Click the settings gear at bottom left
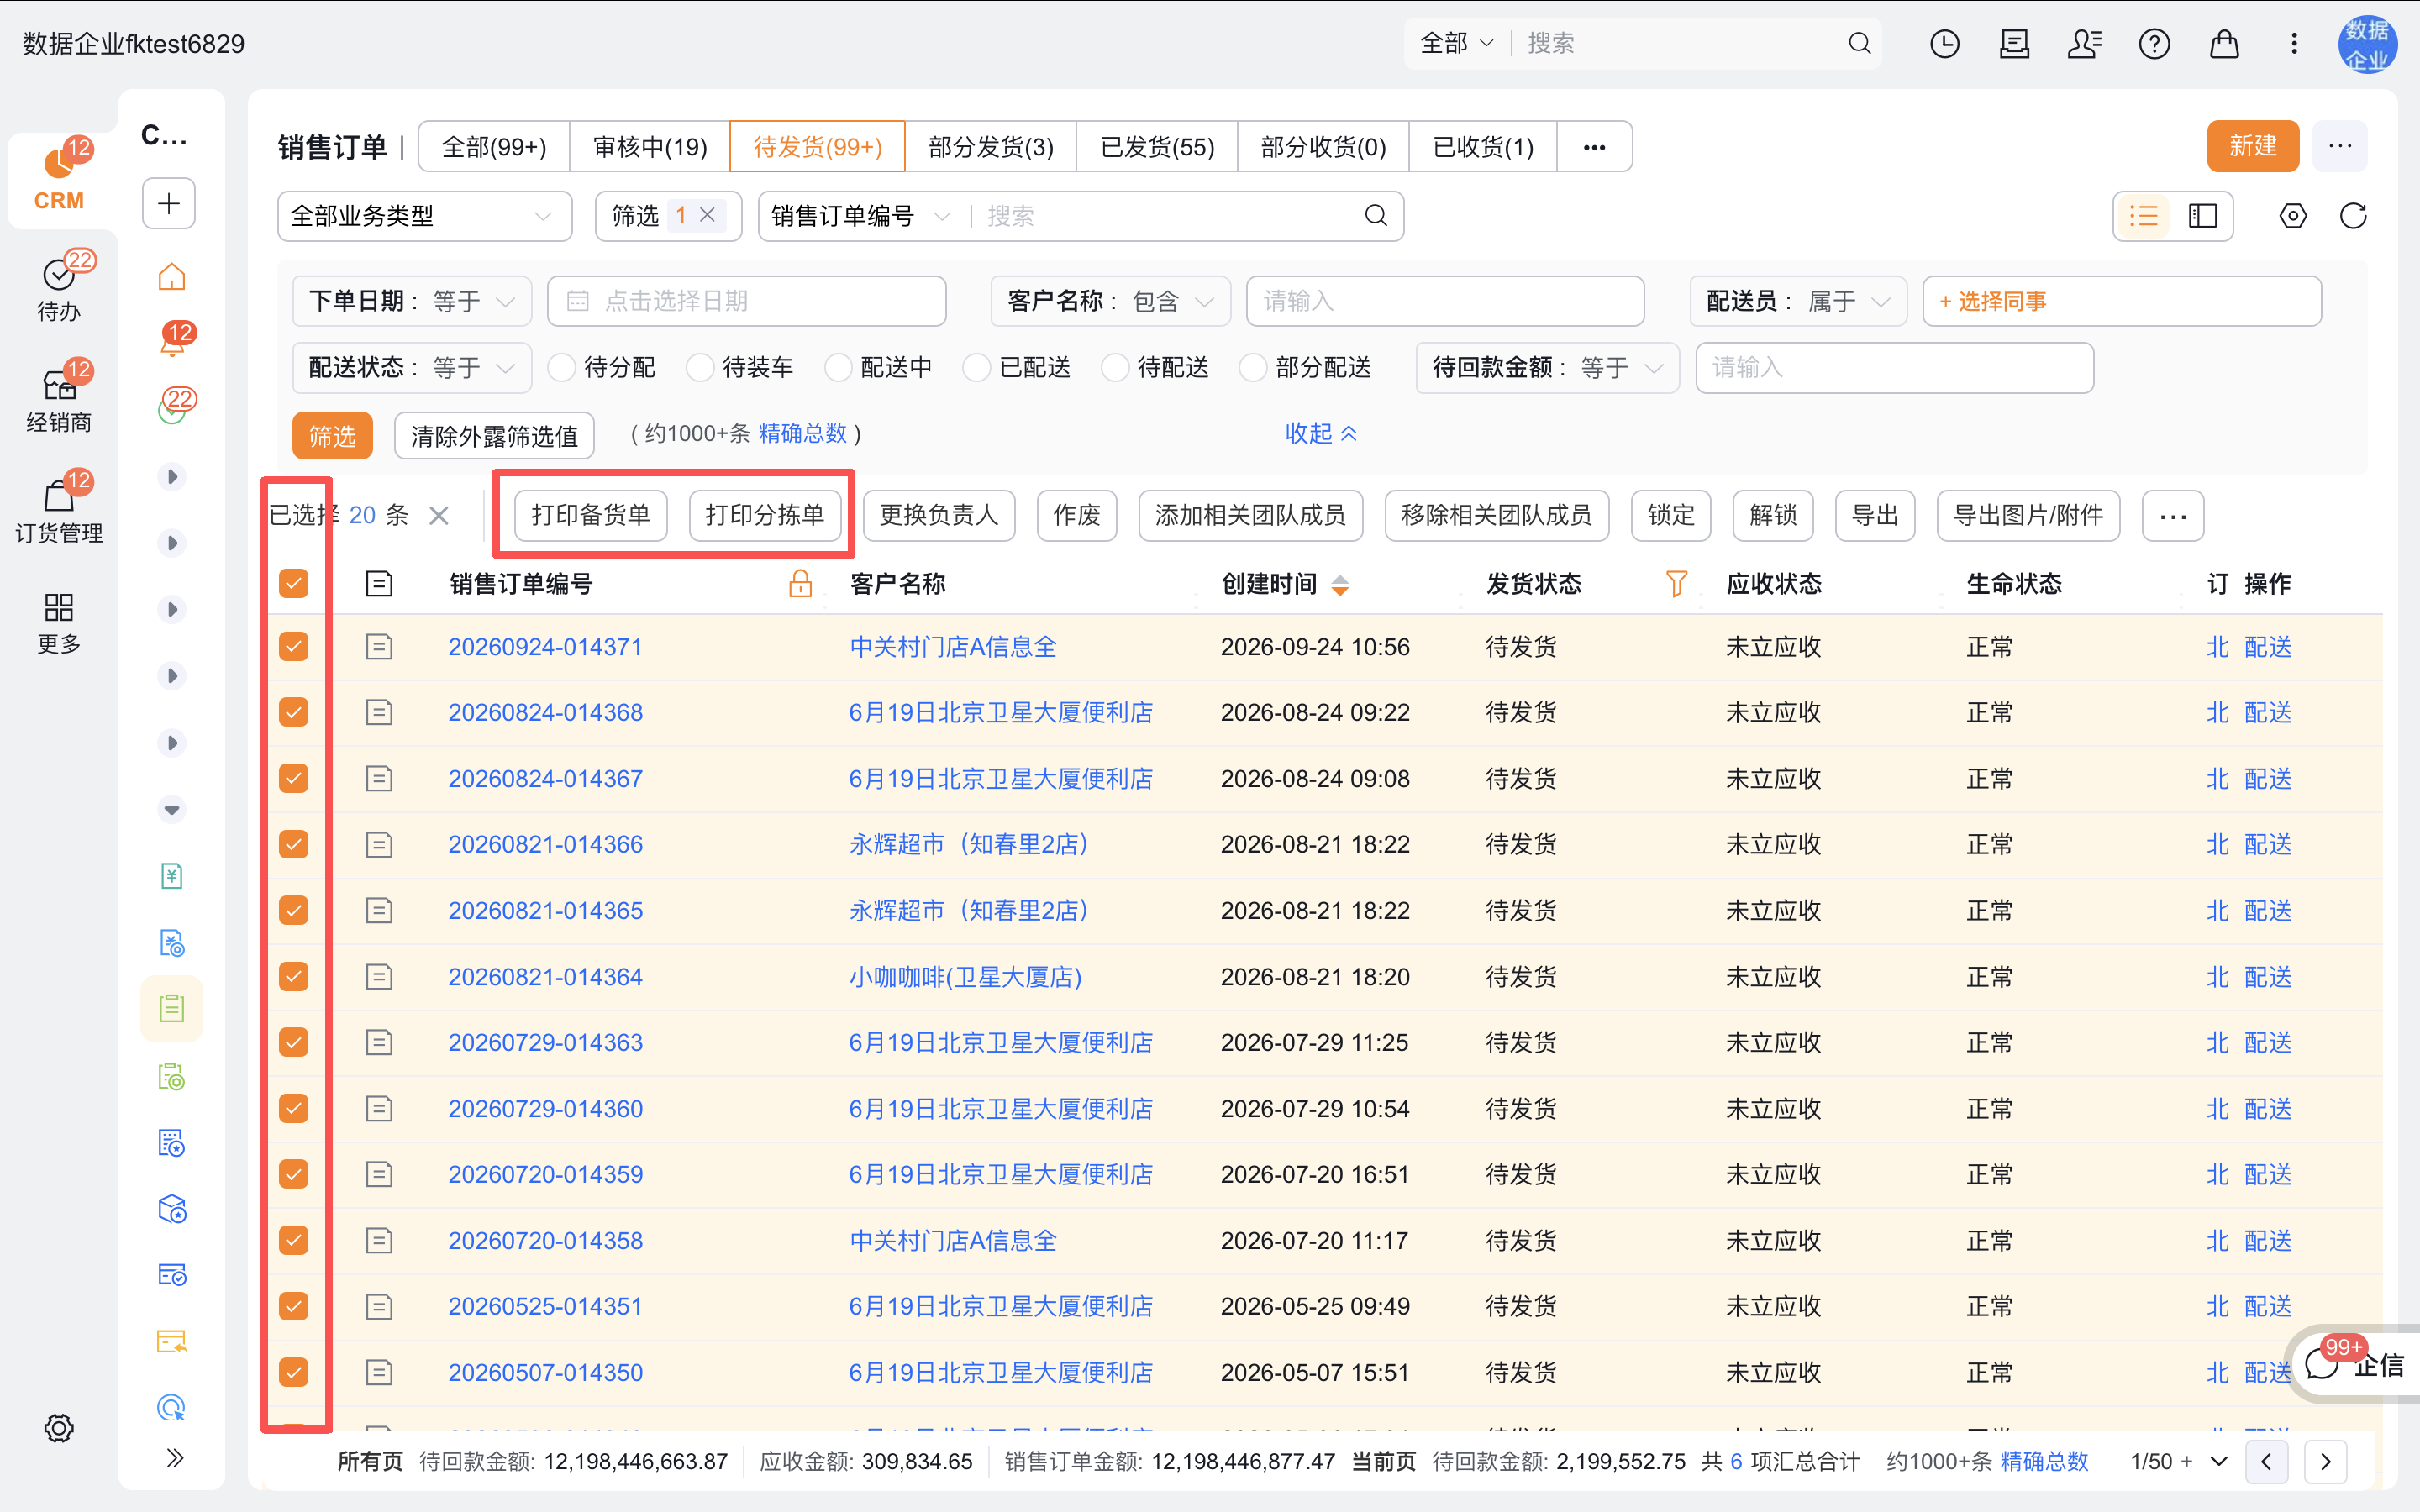Image resolution: width=2420 pixels, height=1512 pixels. pos(59,1428)
